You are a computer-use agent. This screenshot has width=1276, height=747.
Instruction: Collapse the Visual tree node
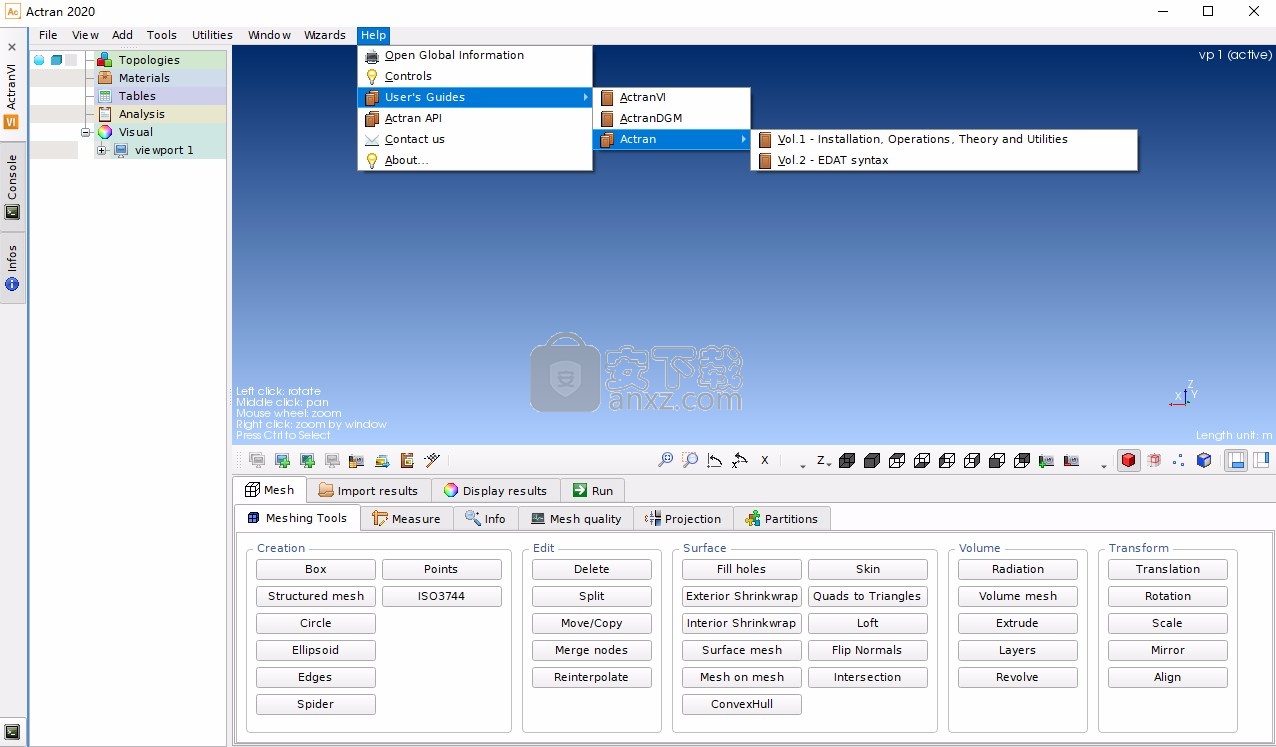[86, 132]
